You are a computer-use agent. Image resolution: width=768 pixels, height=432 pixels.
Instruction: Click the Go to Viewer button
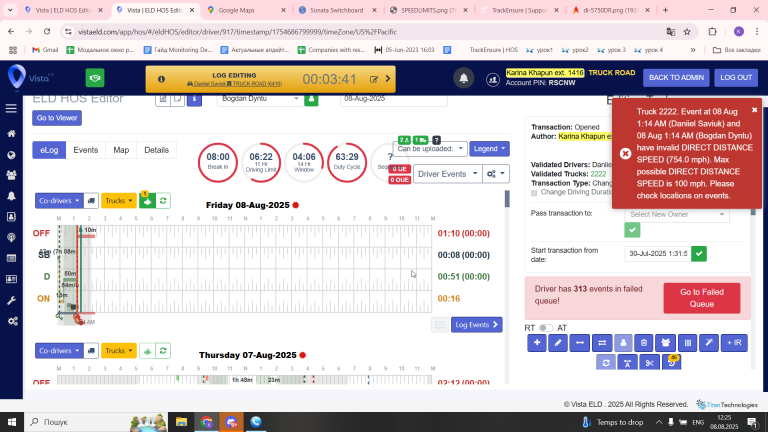(57, 118)
